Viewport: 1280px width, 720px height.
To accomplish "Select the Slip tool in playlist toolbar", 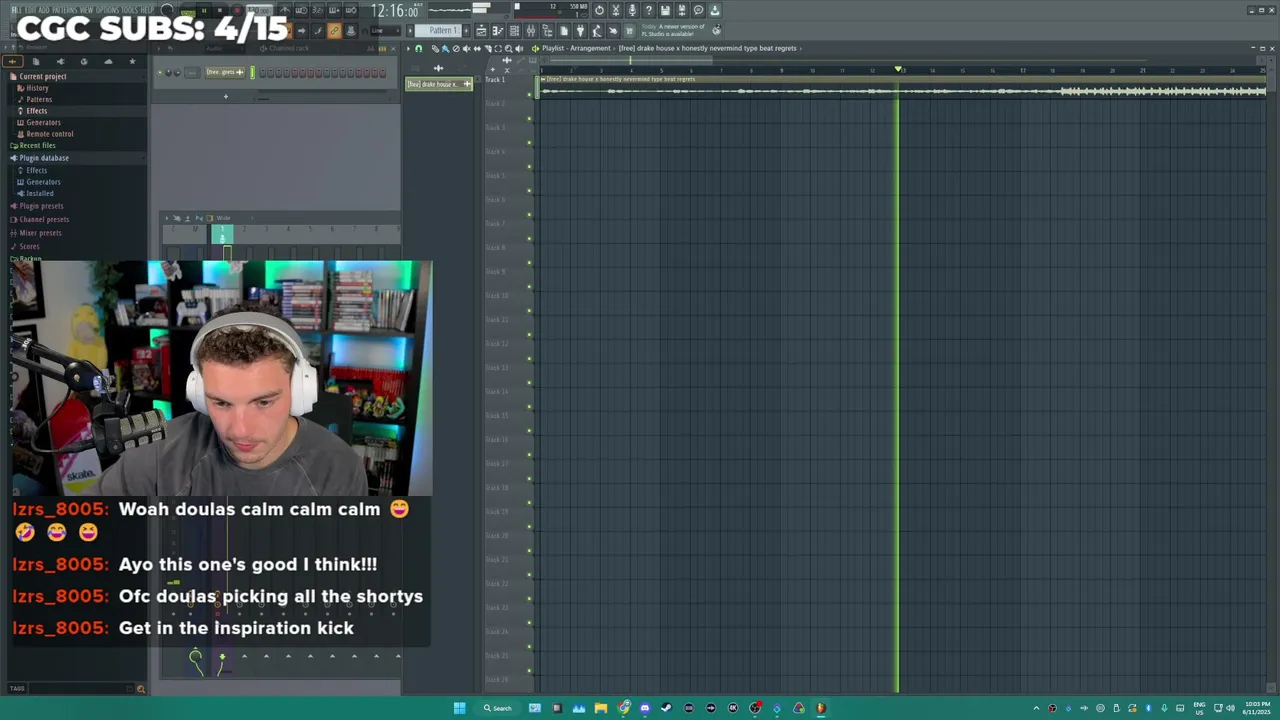I will pos(477,48).
